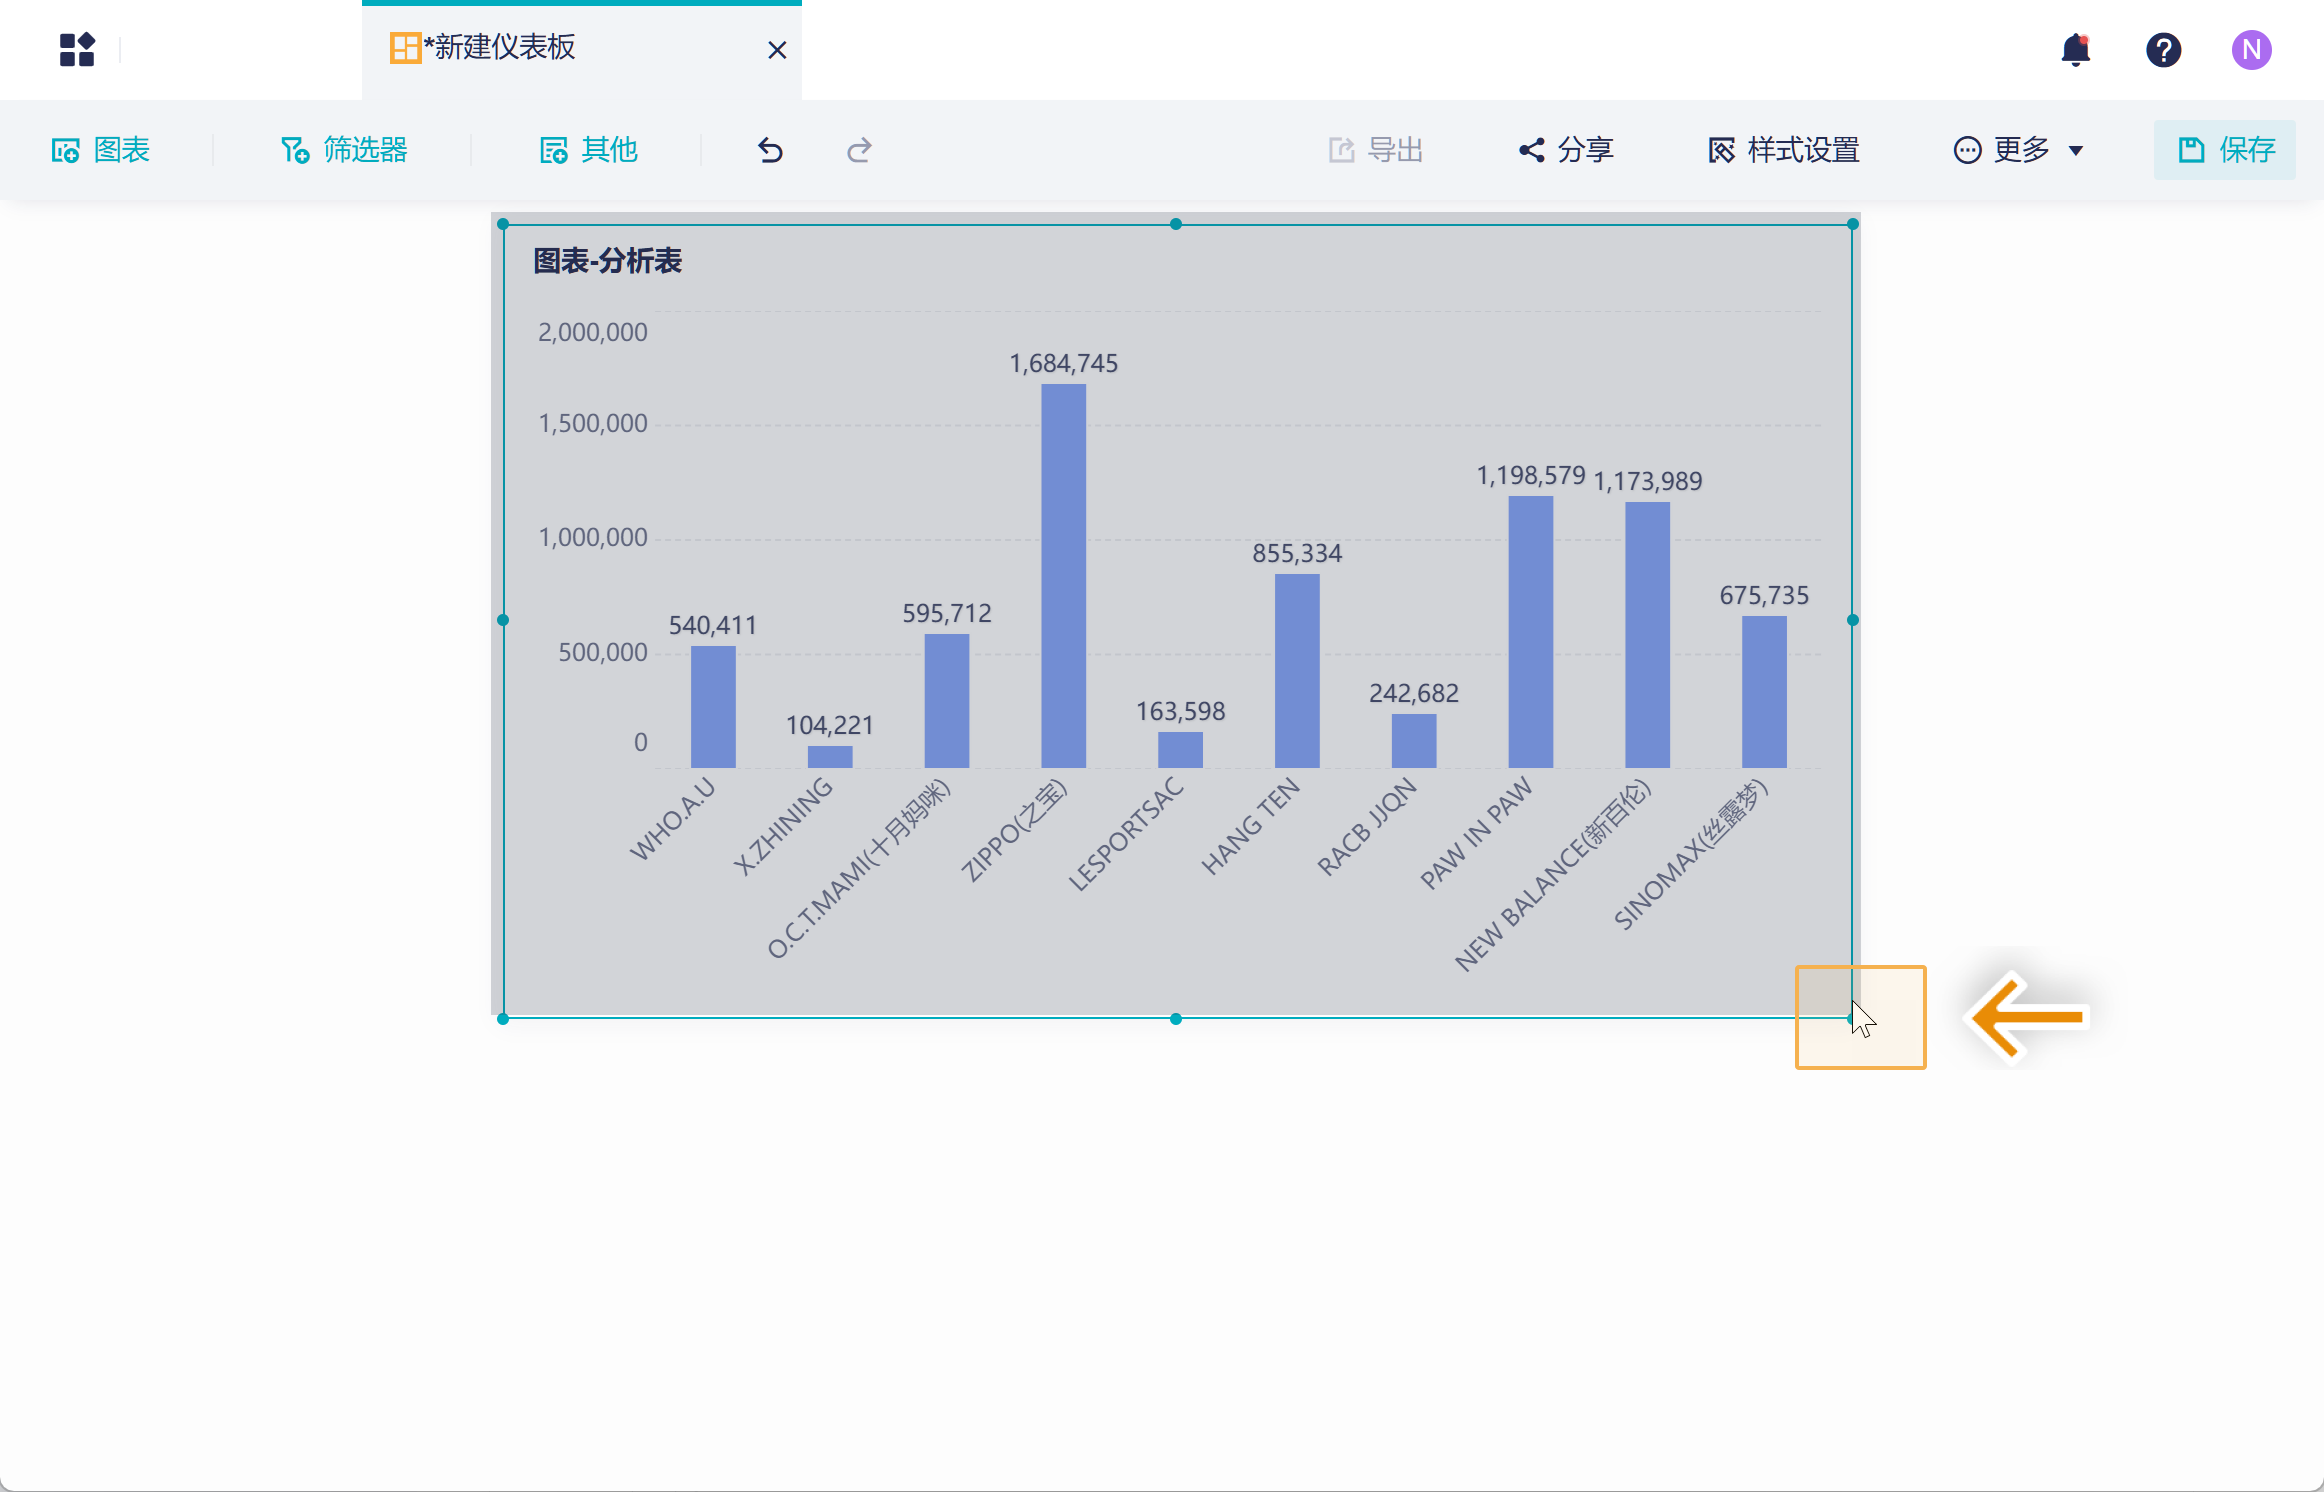Open the user avatar N menu

click(x=2252, y=50)
